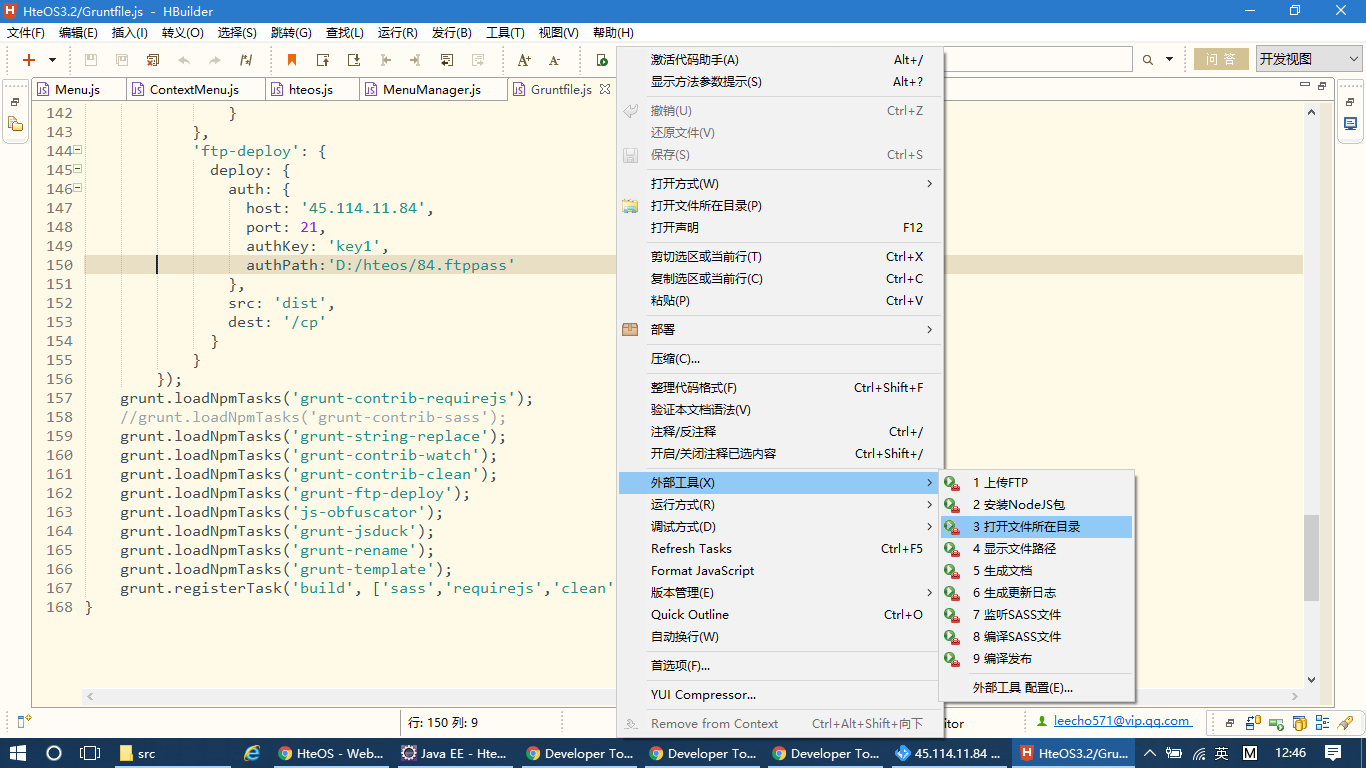Click the 部署 deploy icon in the context menu
The width and height of the screenshot is (1366, 768).
click(629, 328)
